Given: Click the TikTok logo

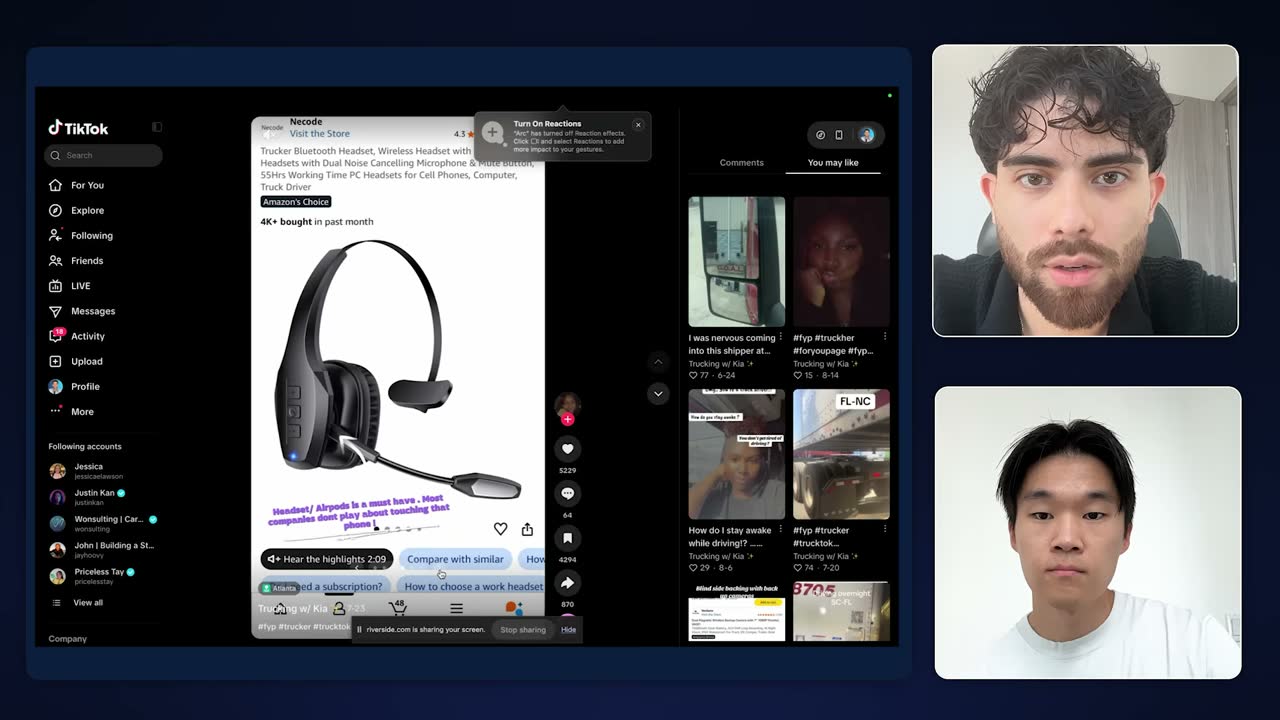Looking at the screenshot, I should (78, 128).
